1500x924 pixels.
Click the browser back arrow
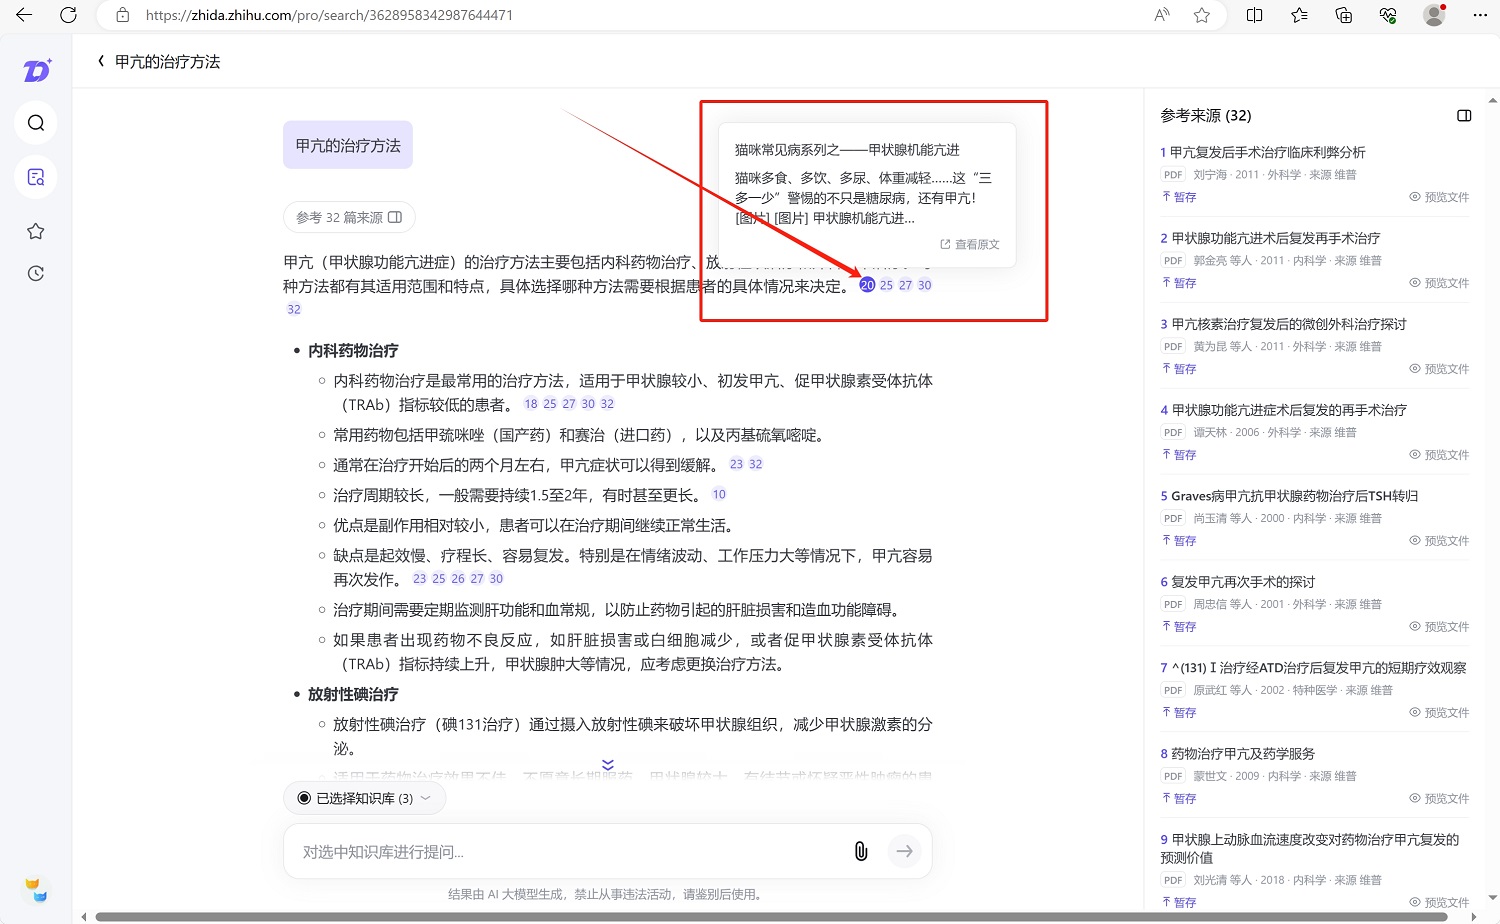[x=24, y=15]
